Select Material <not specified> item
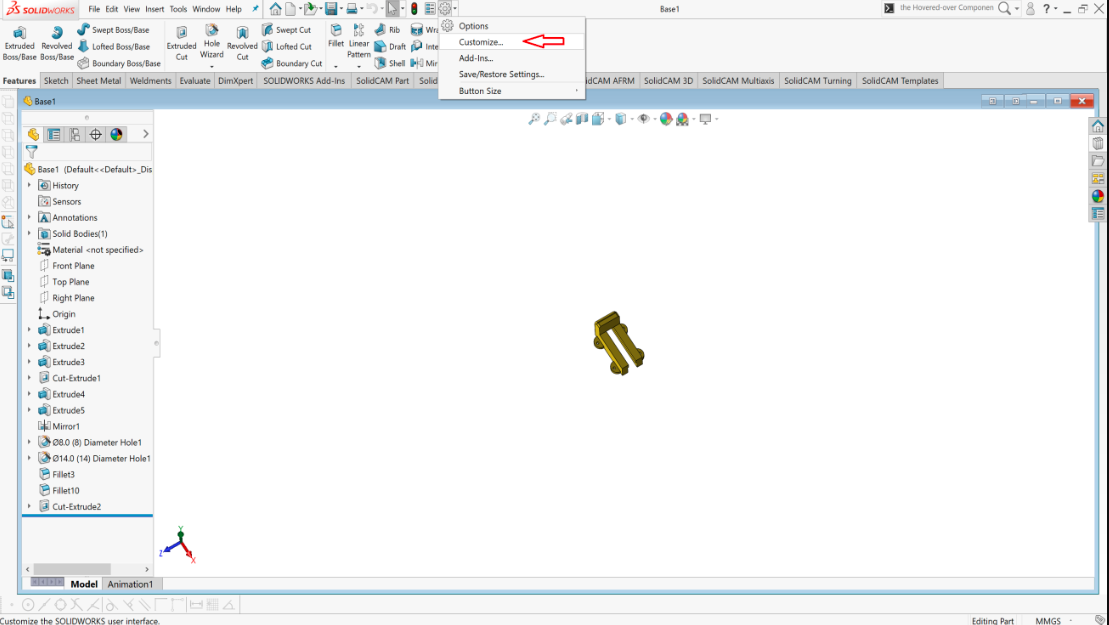This screenshot has width=1109, height=625. (90, 250)
